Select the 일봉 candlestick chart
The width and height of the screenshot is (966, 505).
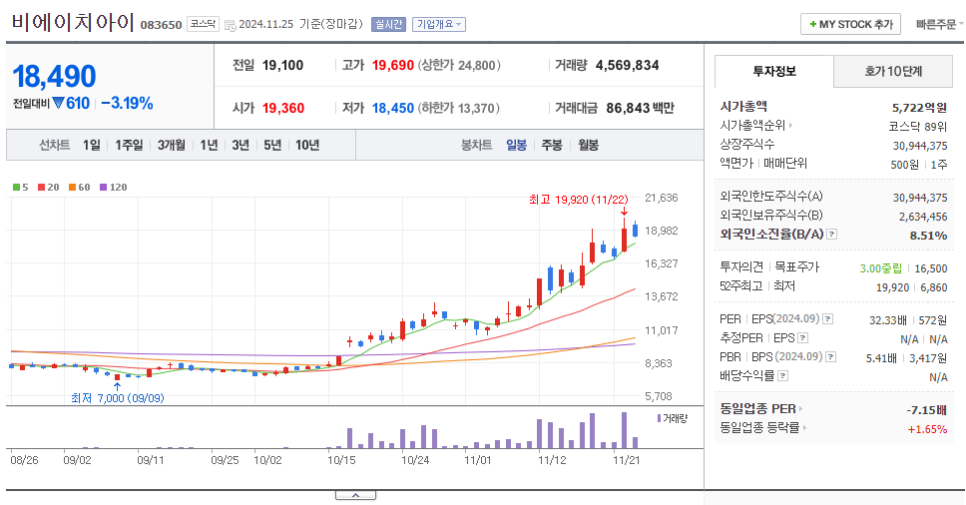[x=516, y=145]
